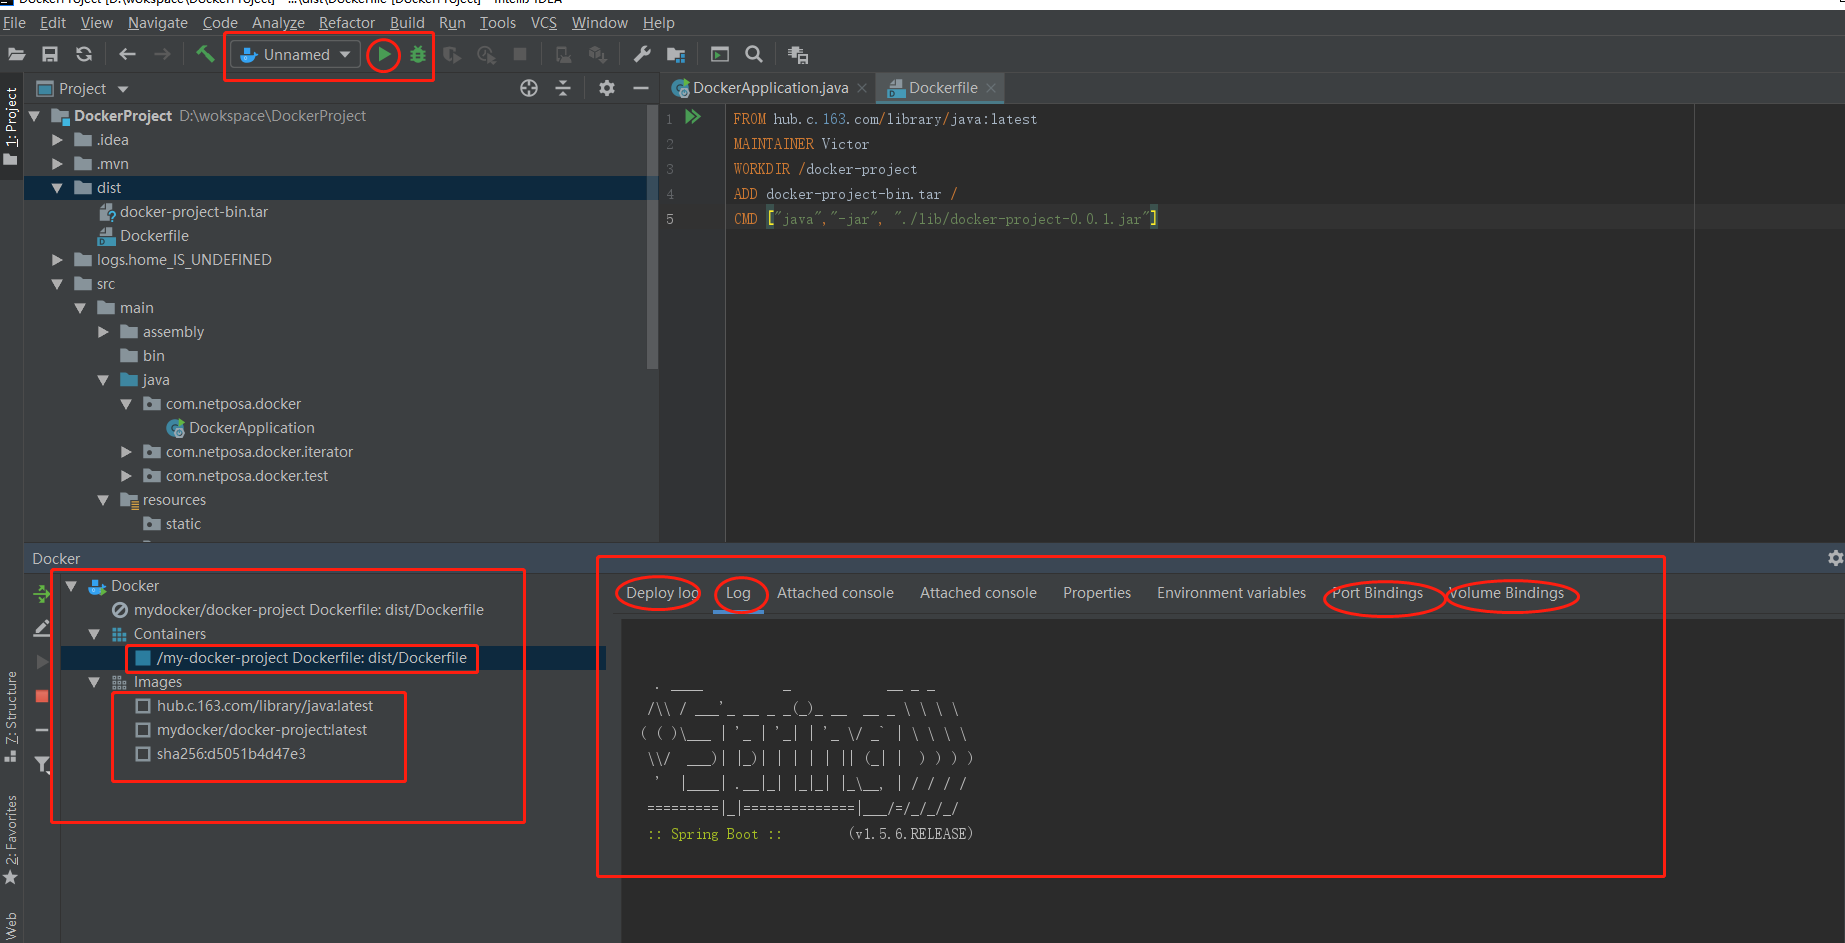Viewport: 1845px width, 943px height.
Task: Open the 1: Project side tool window
Action: coord(11,126)
